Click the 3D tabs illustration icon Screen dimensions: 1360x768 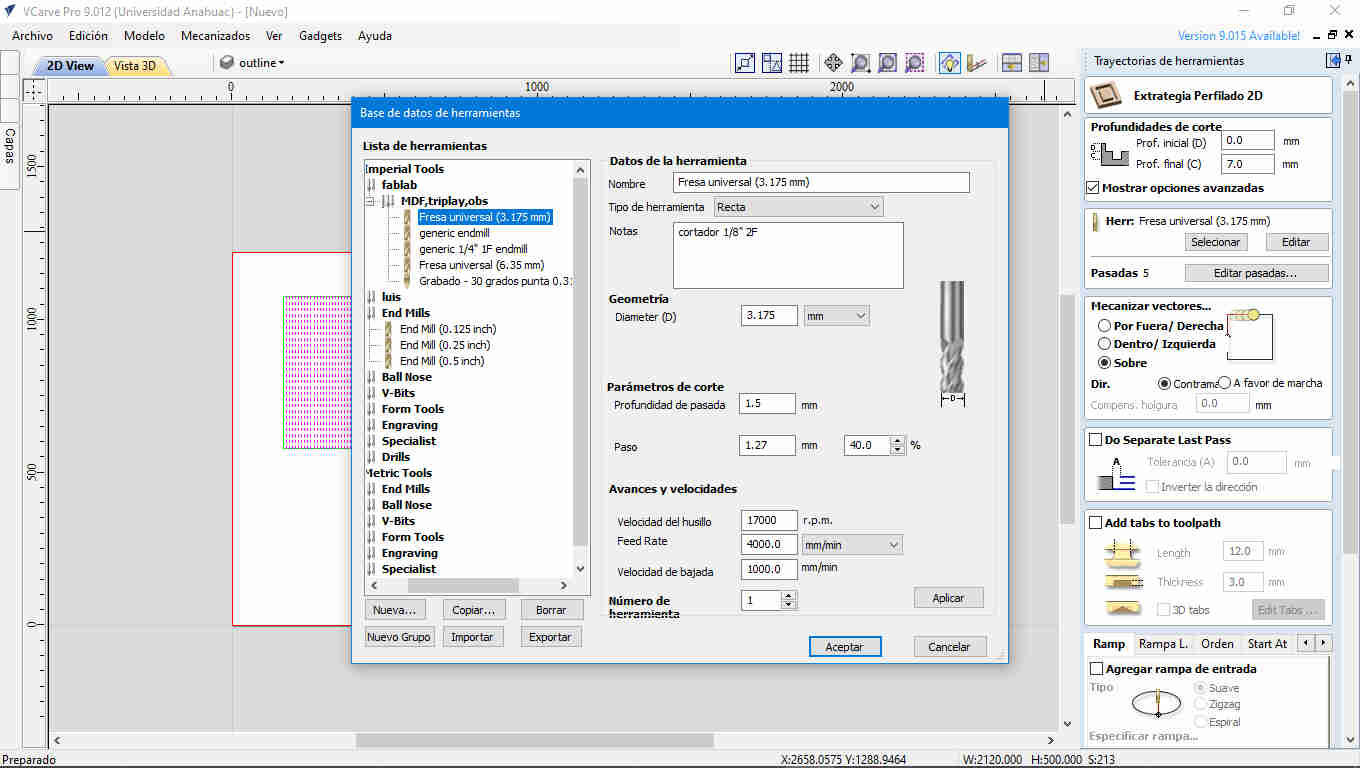pos(1121,608)
